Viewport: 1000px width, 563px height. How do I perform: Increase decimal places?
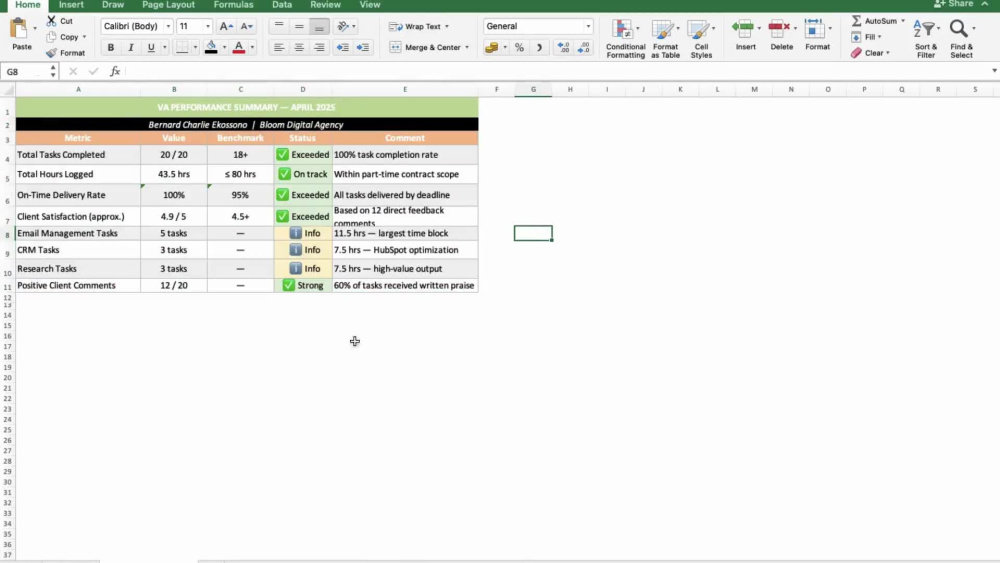pos(563,47)
